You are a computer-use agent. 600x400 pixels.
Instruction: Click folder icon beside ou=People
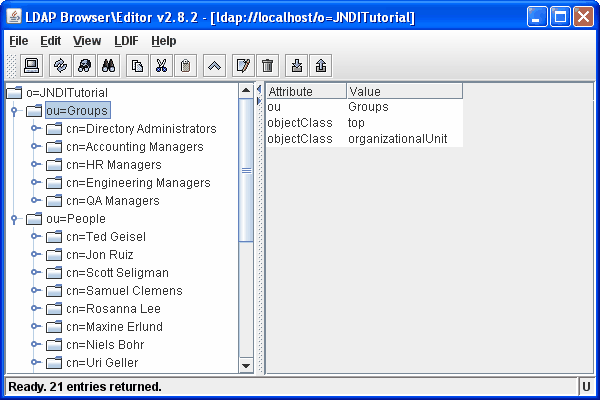34,219
